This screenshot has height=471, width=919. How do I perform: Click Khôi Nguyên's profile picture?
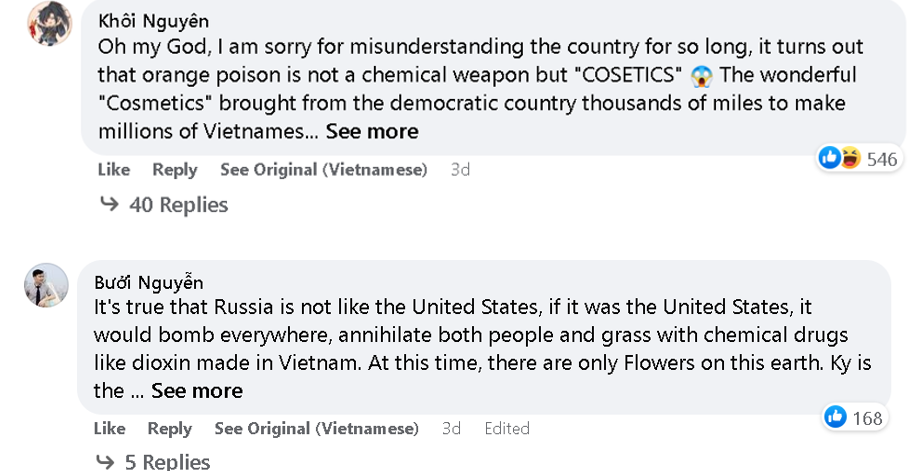point(46,24)
